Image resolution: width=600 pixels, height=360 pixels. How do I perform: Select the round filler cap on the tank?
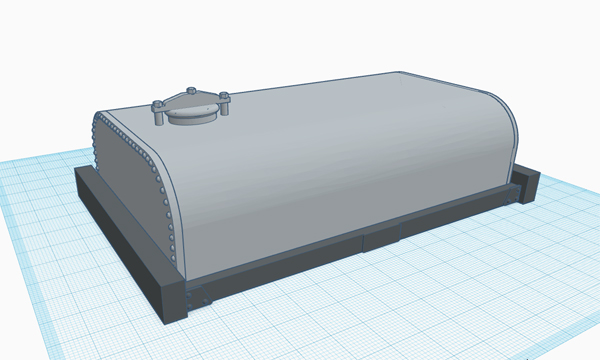tap(190, 116)
